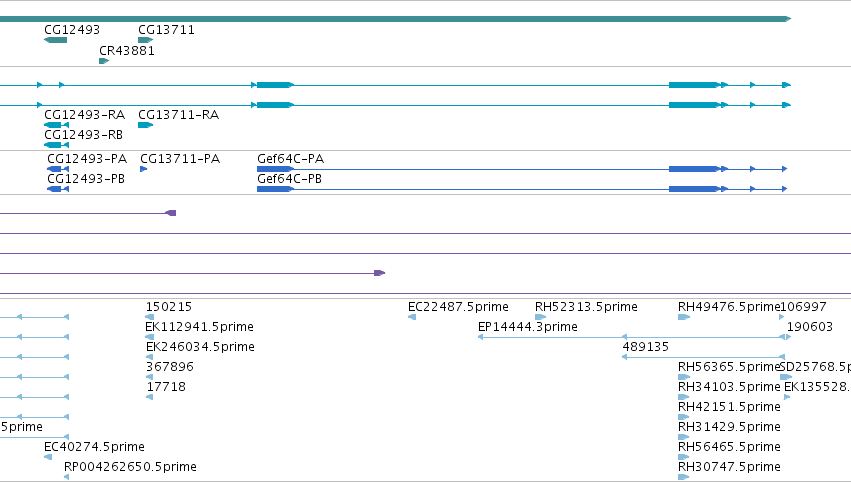Open the CR43881 gene feature label
The width and height of the screenshot is (851, 482).
click(x=127, y=50)
